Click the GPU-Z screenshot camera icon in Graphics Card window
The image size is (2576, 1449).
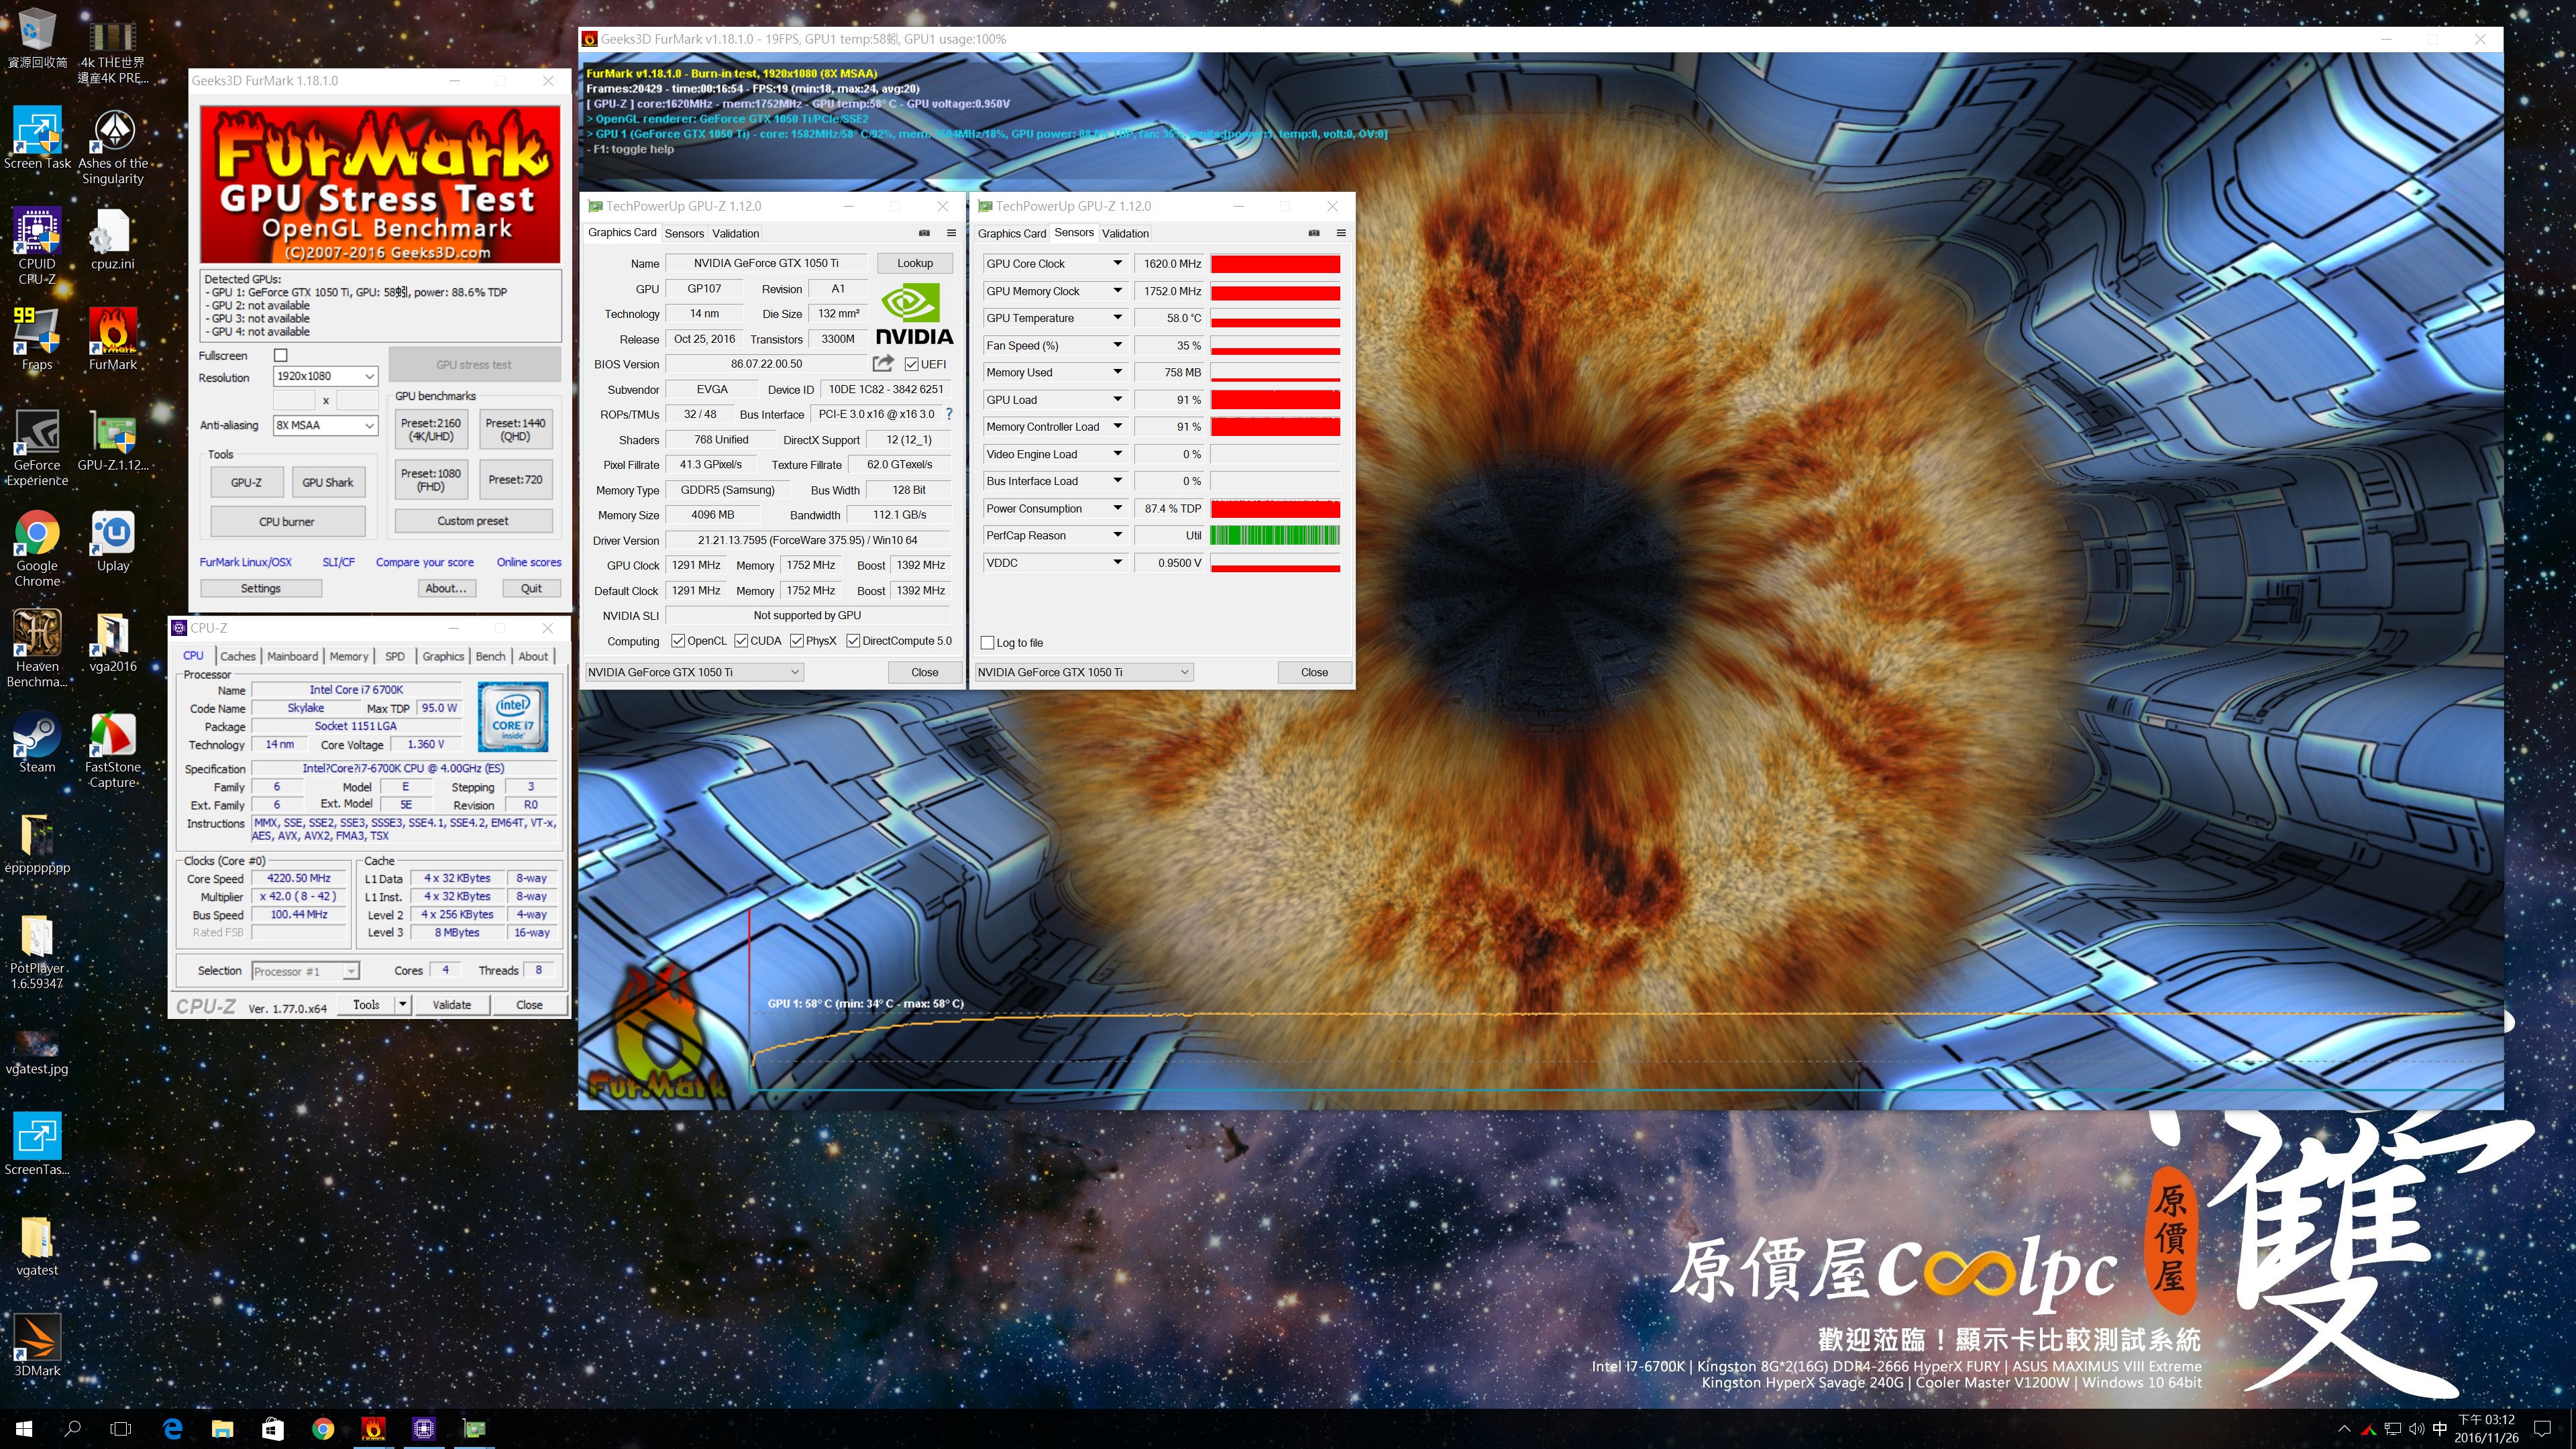tap(924, 233)
